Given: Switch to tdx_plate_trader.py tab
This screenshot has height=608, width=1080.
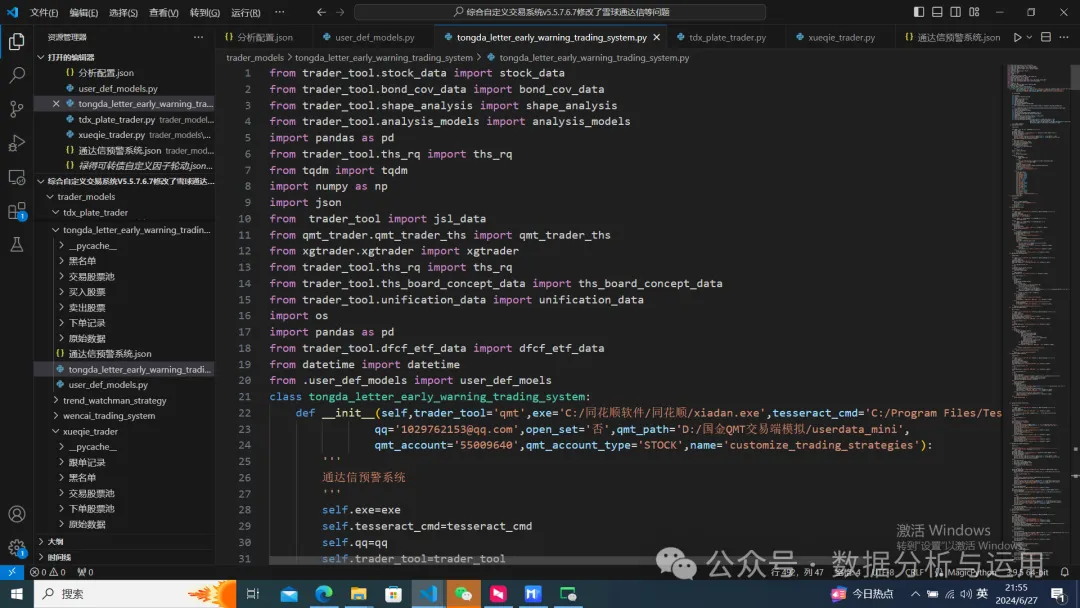Looking at the screenshot, I should pyautogui.click(x=727, y=37).
